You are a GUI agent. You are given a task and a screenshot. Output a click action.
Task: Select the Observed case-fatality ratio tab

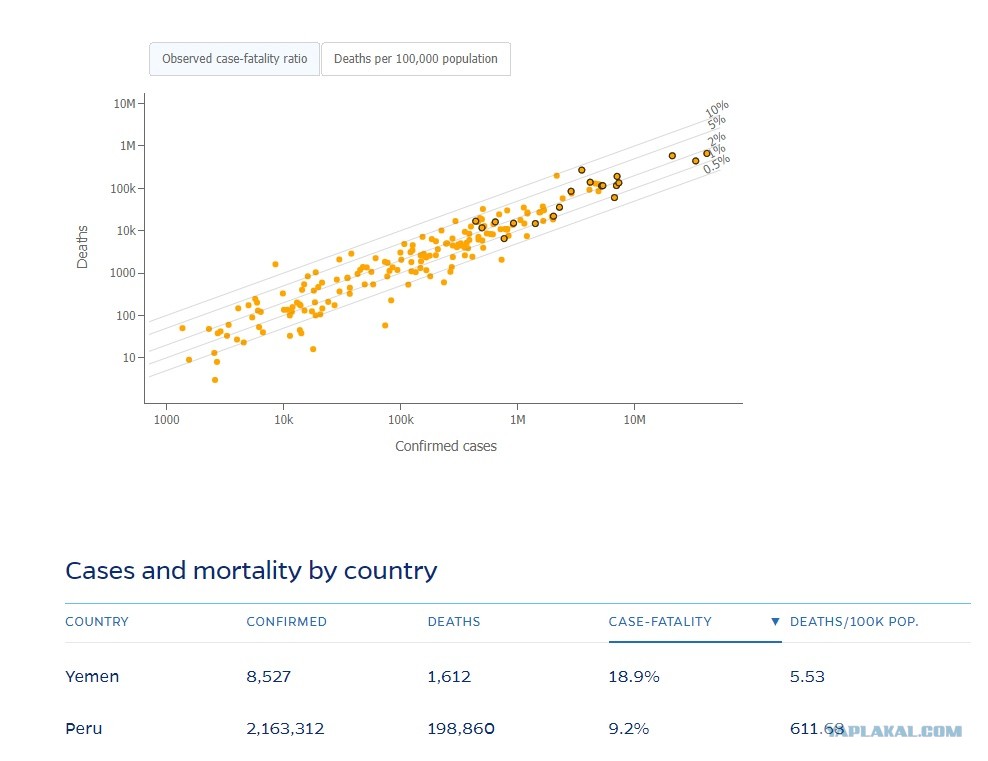coord(234,59)
